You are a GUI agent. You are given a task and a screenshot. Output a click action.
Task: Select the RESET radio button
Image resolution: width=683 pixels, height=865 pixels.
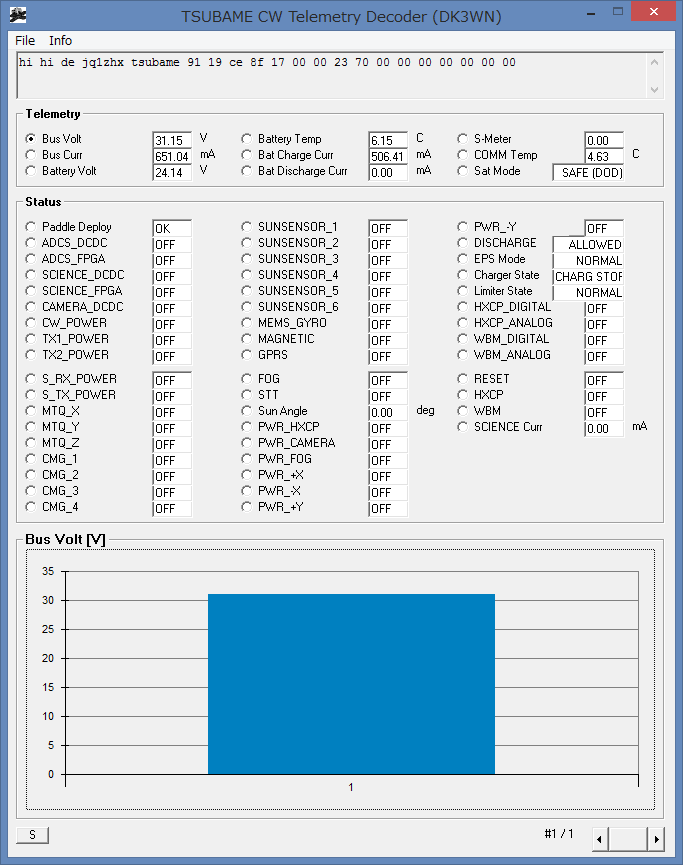click(x=462, y=378)
